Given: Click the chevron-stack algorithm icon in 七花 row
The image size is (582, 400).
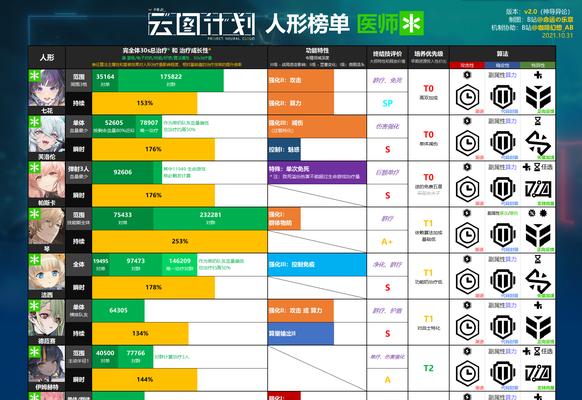Looking at the screenshot, I should coord(538,97).
